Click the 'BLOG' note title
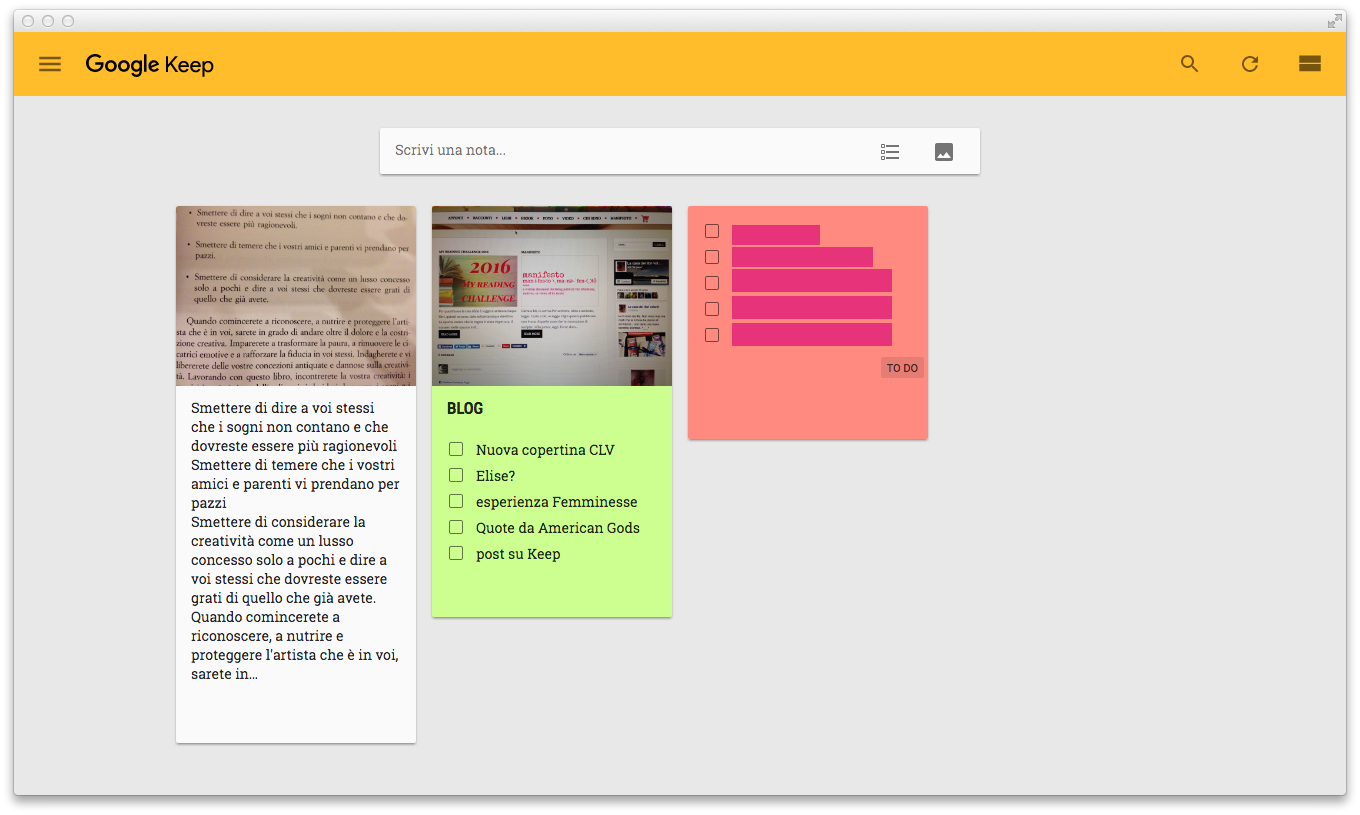The image size is (1360, 815). click(465, 408)
